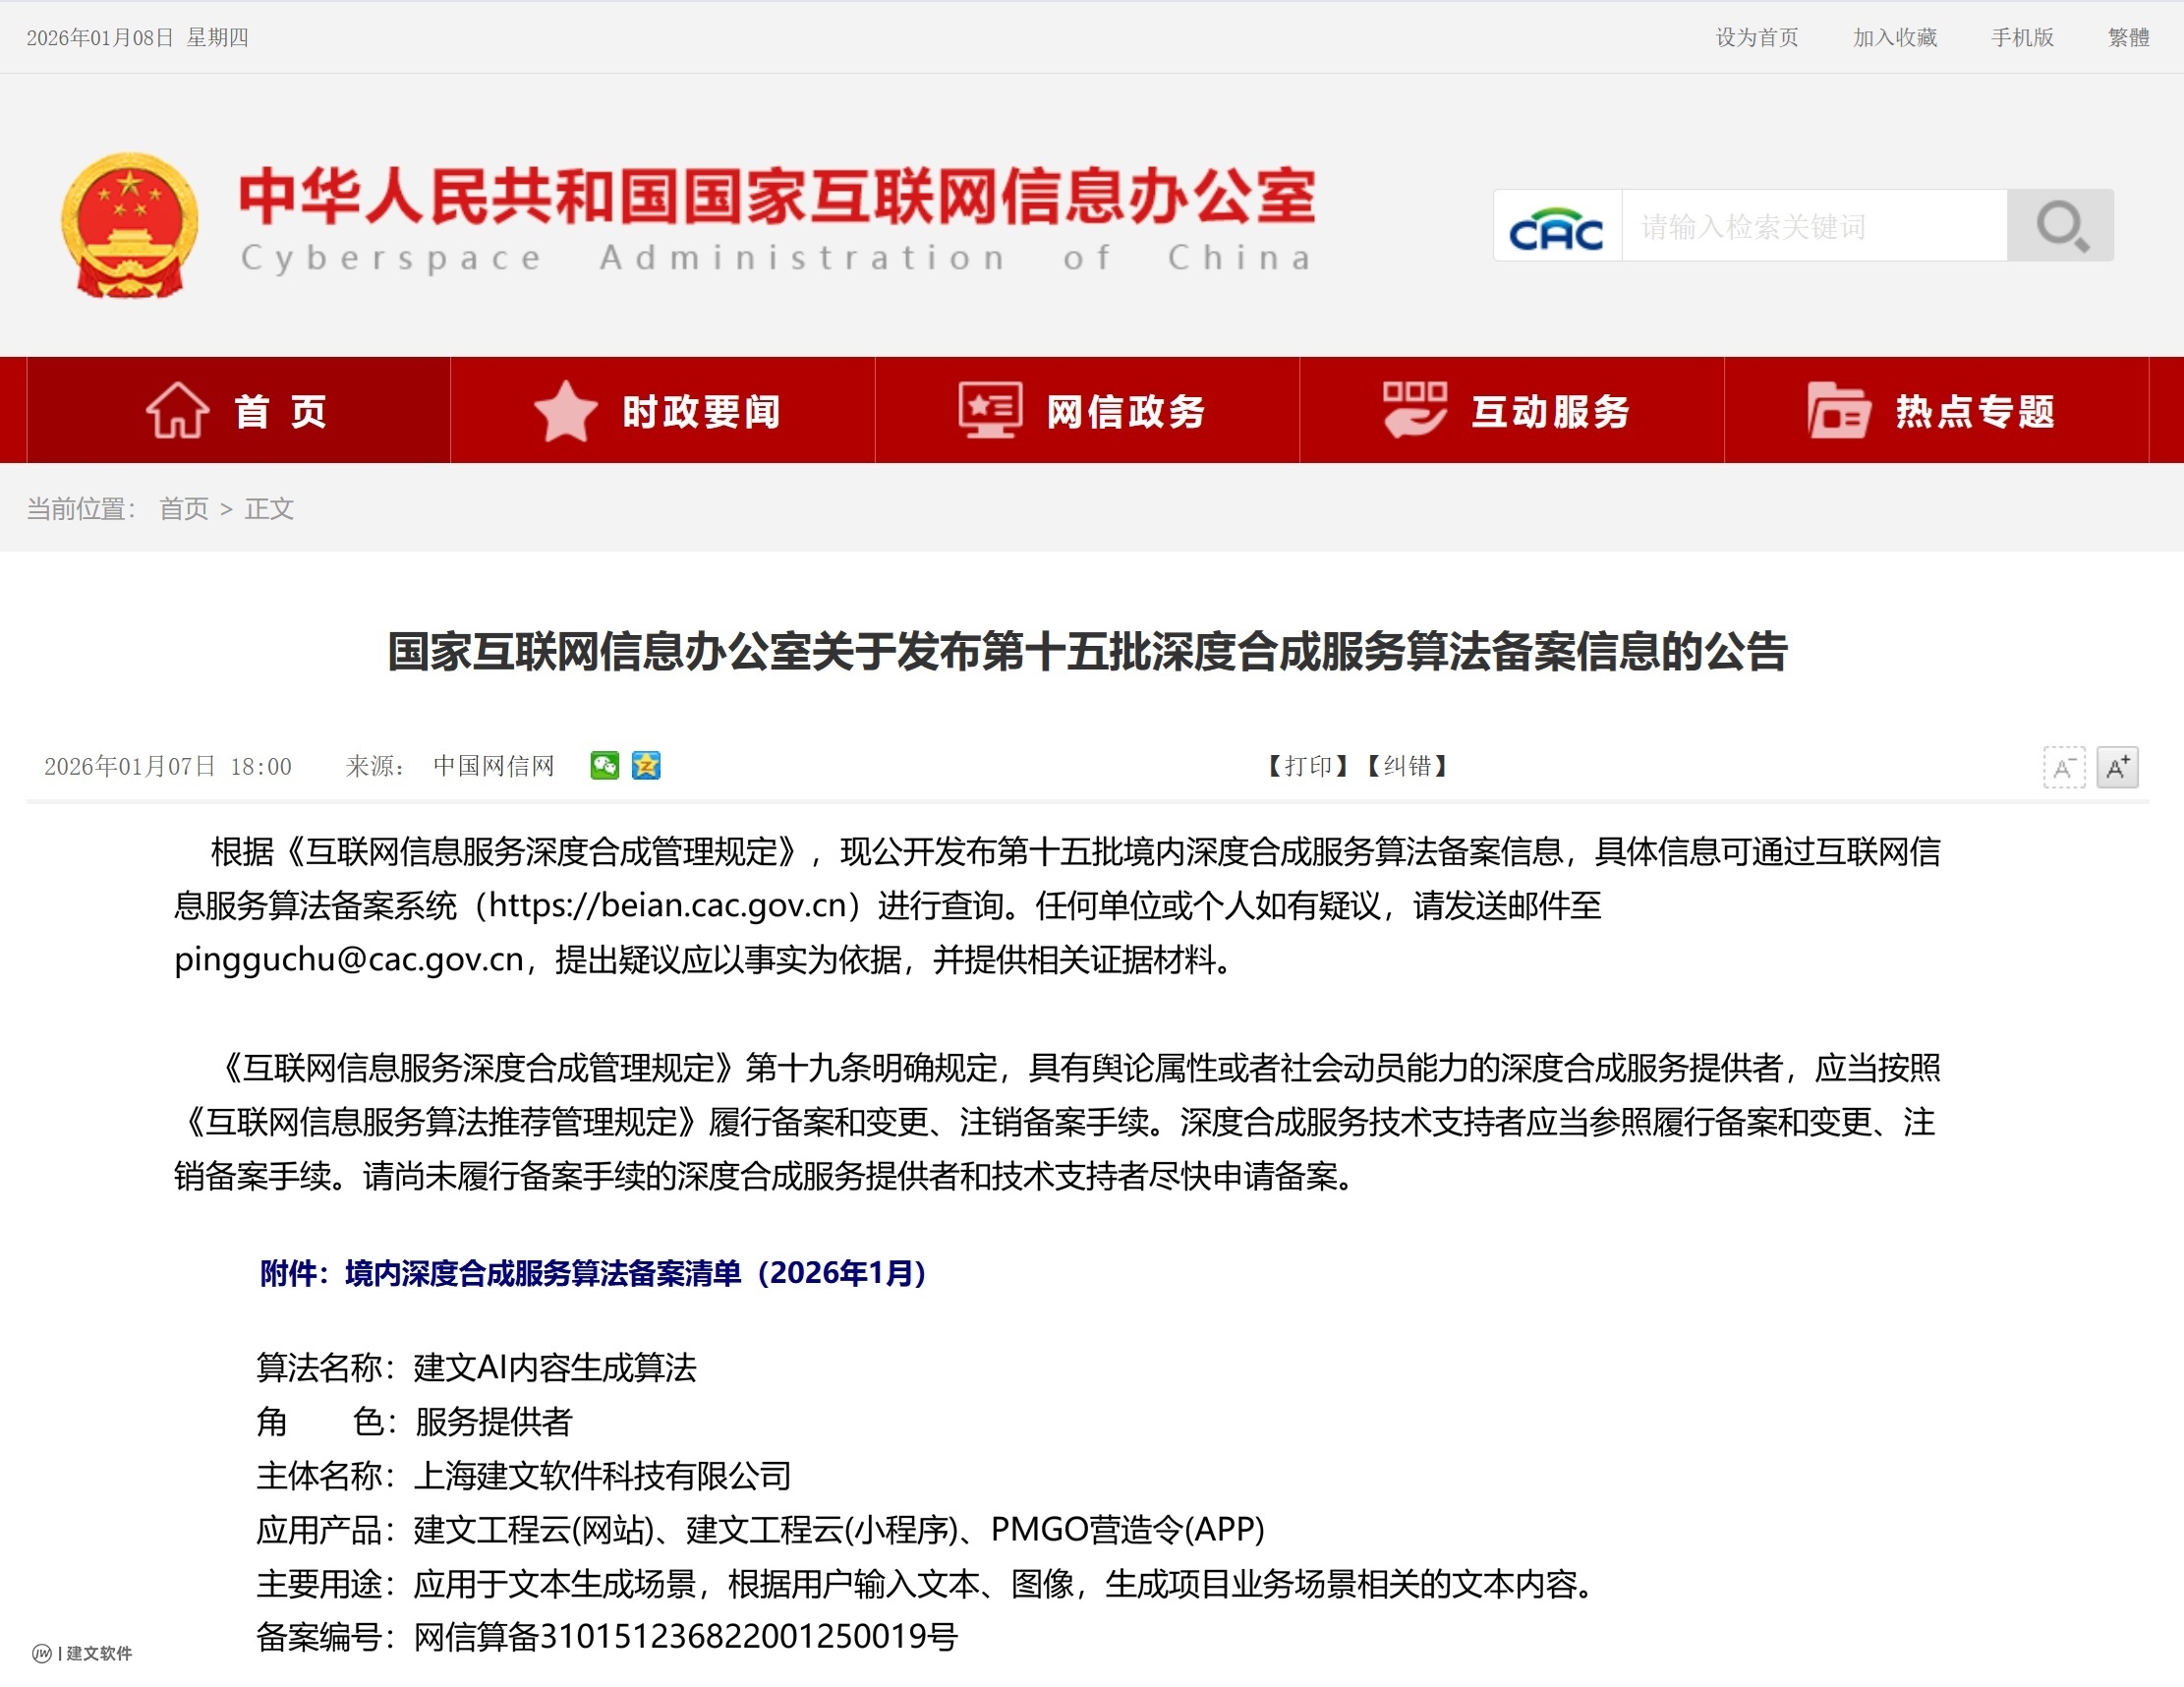
Task: Report an error via 【纠错】
Action: [x=1405, y=766]
